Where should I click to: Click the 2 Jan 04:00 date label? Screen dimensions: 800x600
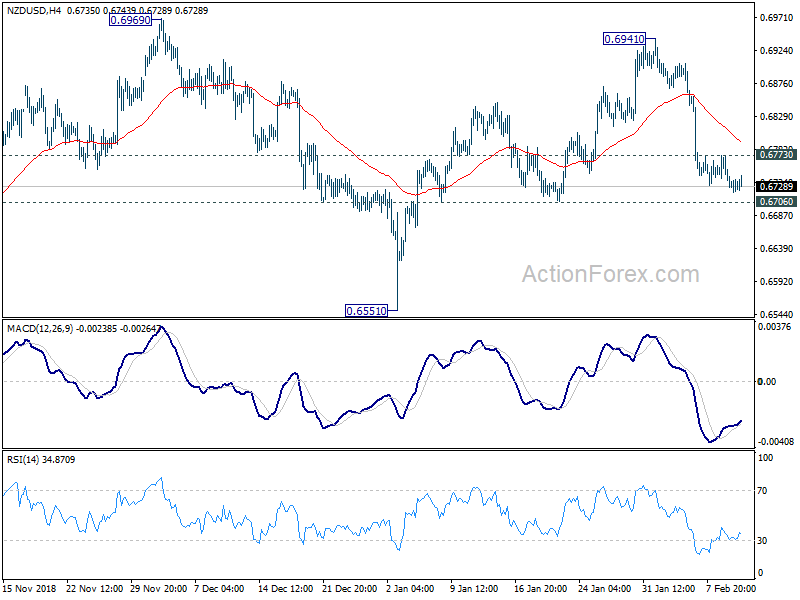click(x=410, y=589)
